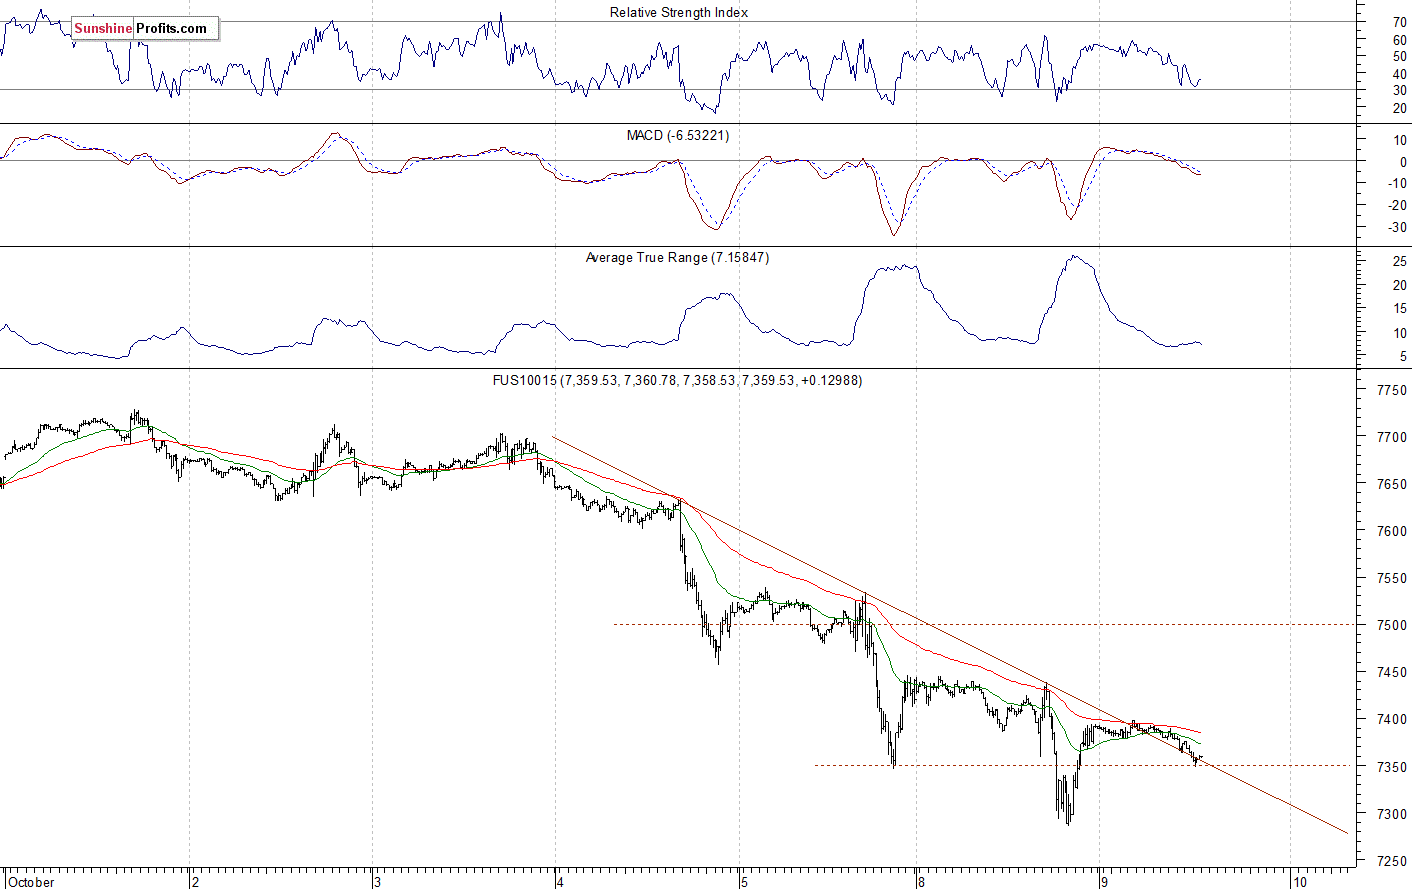Viewport: 1412px width, 889px height.
Task: Click the SunshineProfits.com logo
Action: (x=145, y=28)
